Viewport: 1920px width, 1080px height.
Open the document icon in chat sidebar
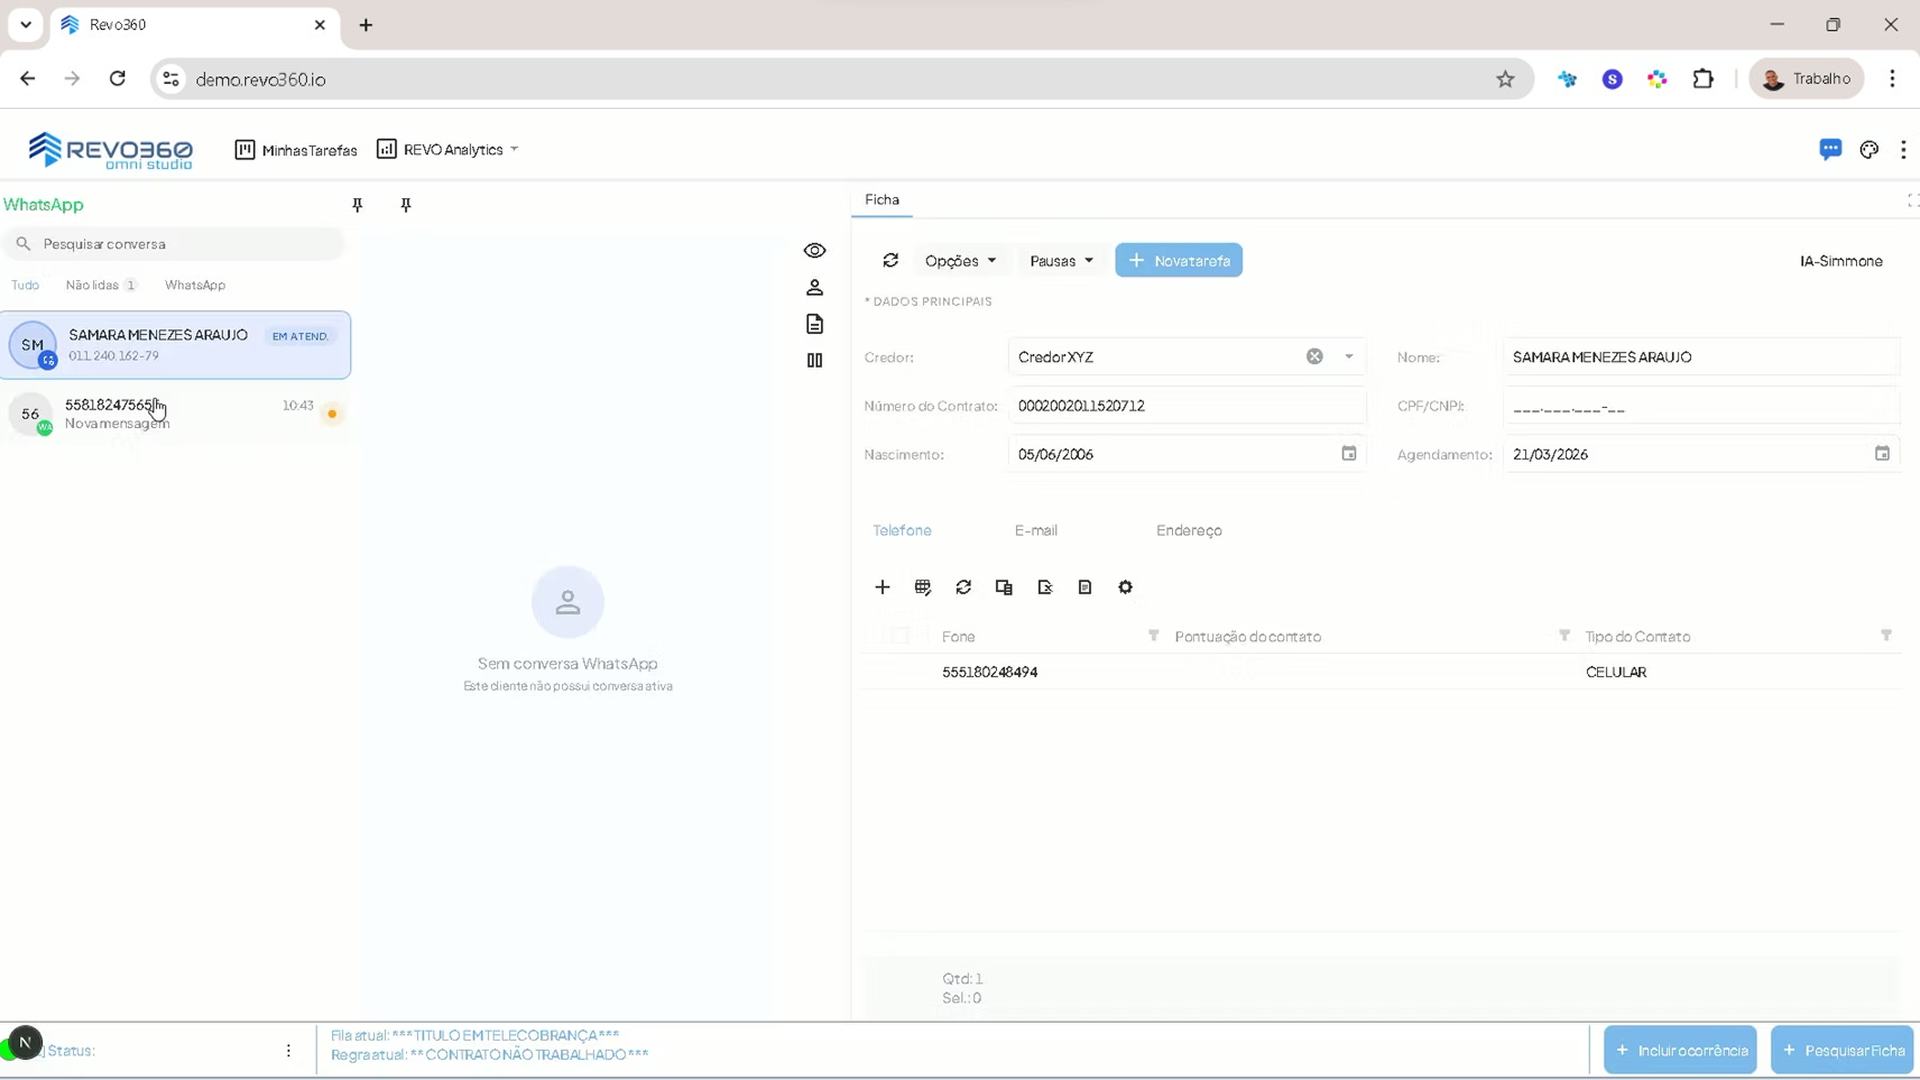pyautogui.click(x=815, y=324)
